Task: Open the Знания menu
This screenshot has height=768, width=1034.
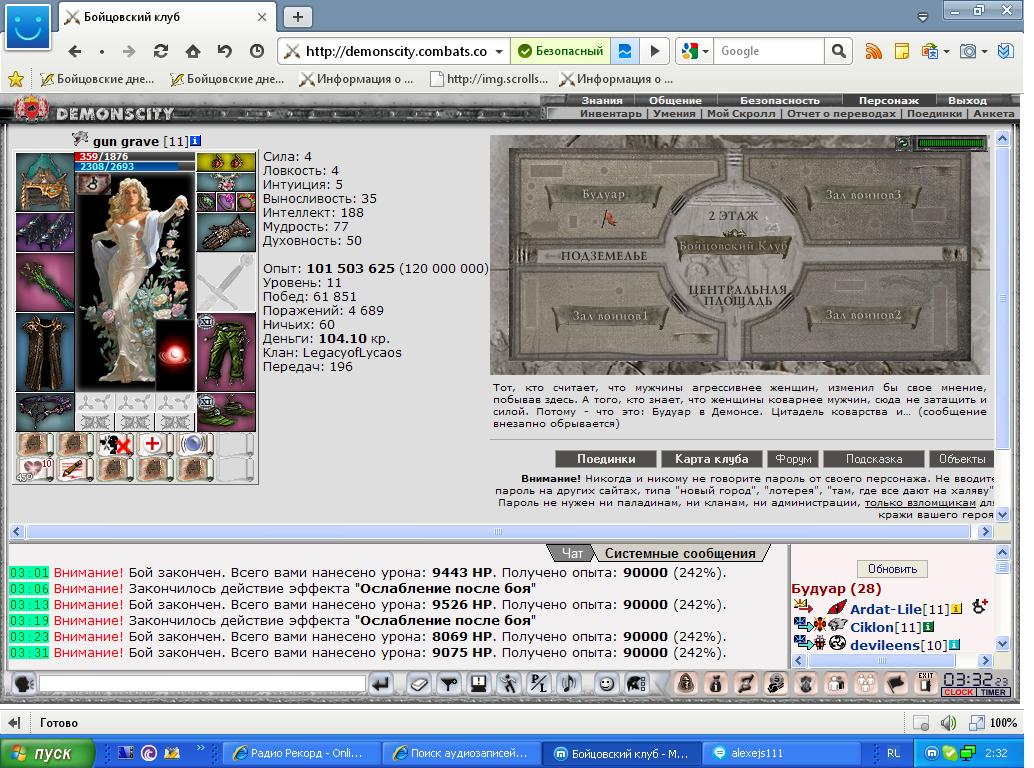Action: pyautogui.click(x=601, y=100)
